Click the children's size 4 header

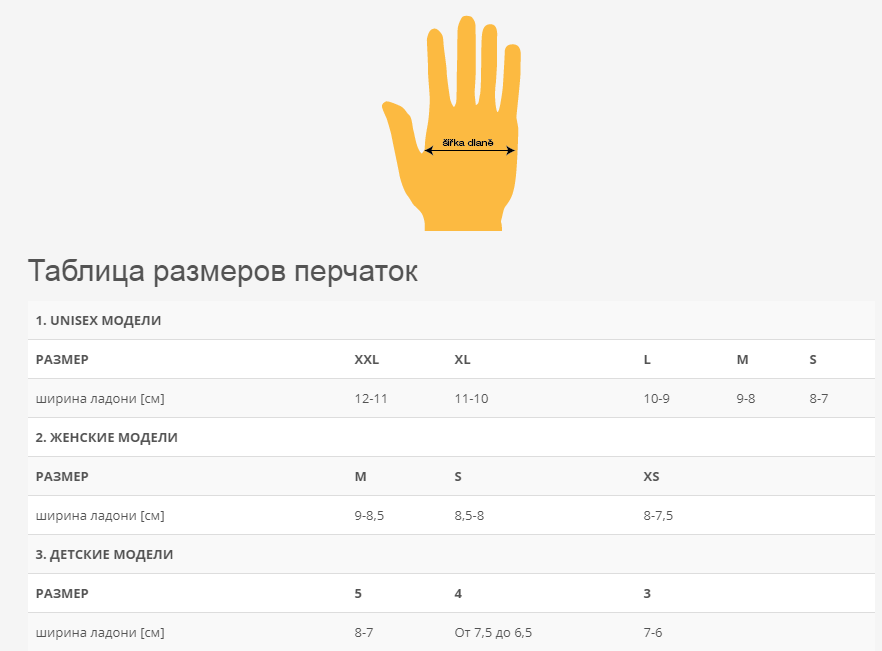(458, 594)
